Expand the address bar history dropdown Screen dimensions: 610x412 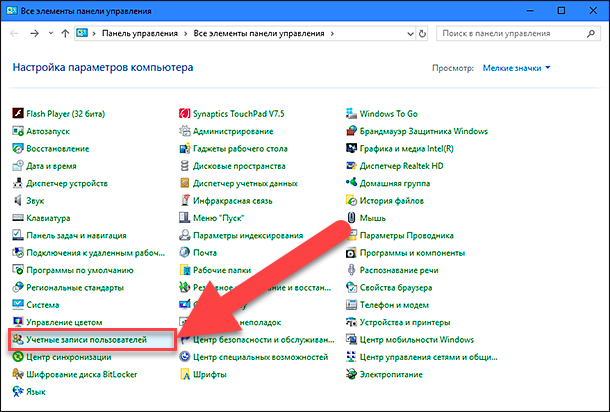coord(410,34)
